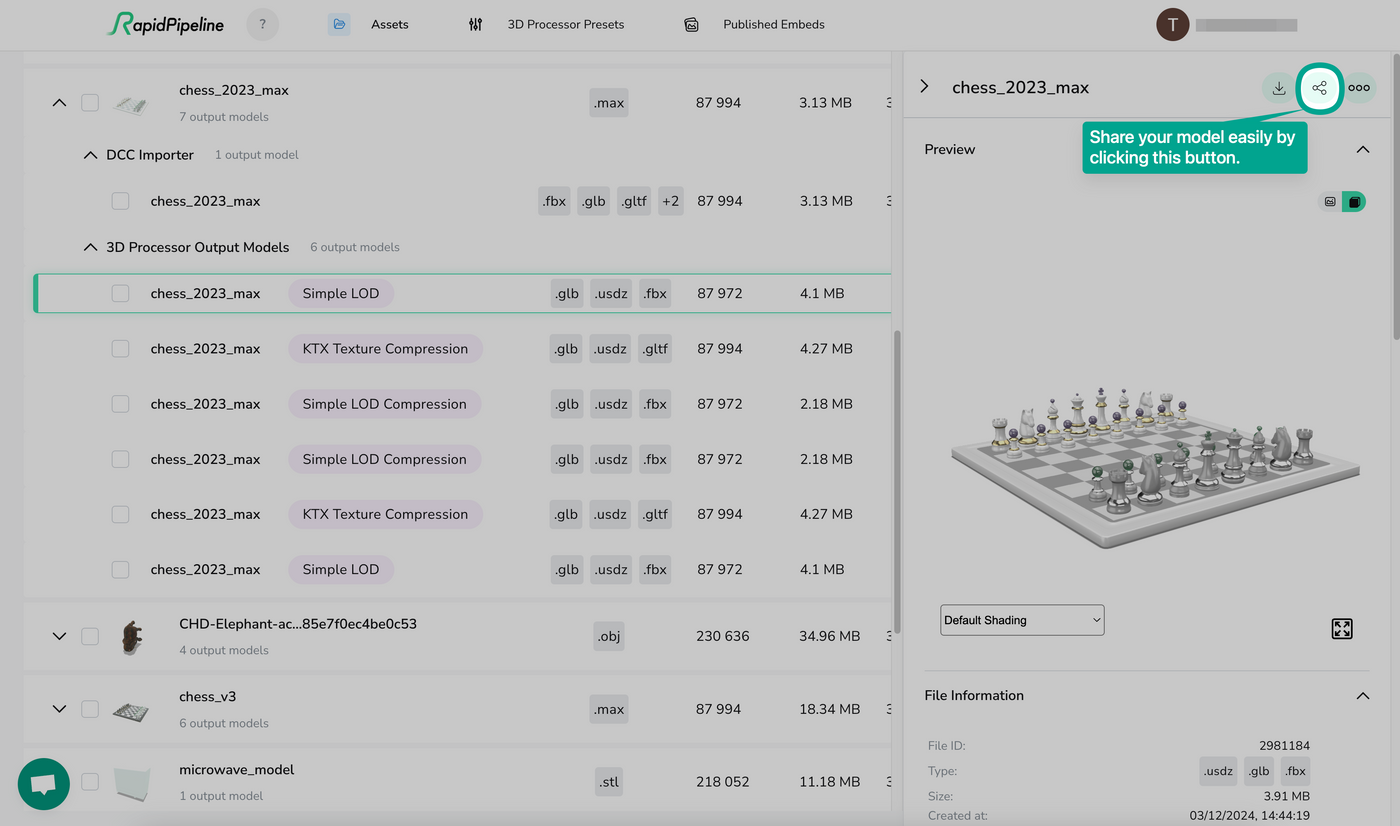Viewport: 1400px width, 826px height.
Task: Switch preview to image thumbnail mode
Action: 1330,202
